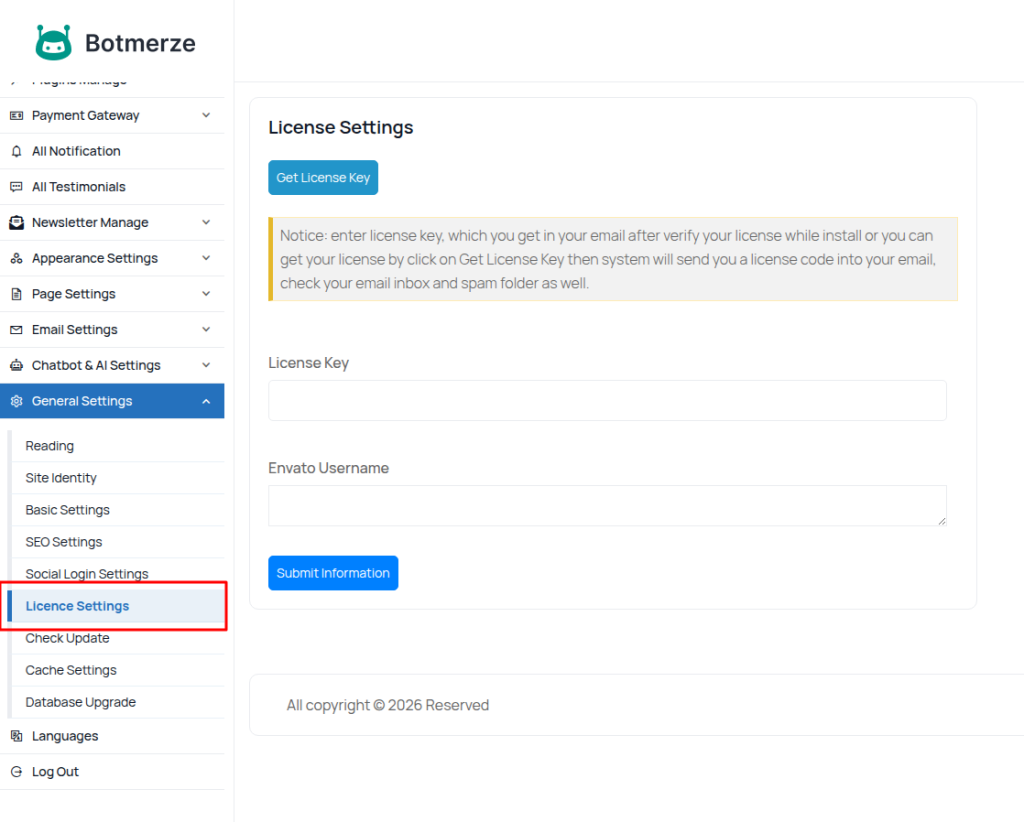Focus the License Key input field
The image size is (1024, 822).
point(607,400)
